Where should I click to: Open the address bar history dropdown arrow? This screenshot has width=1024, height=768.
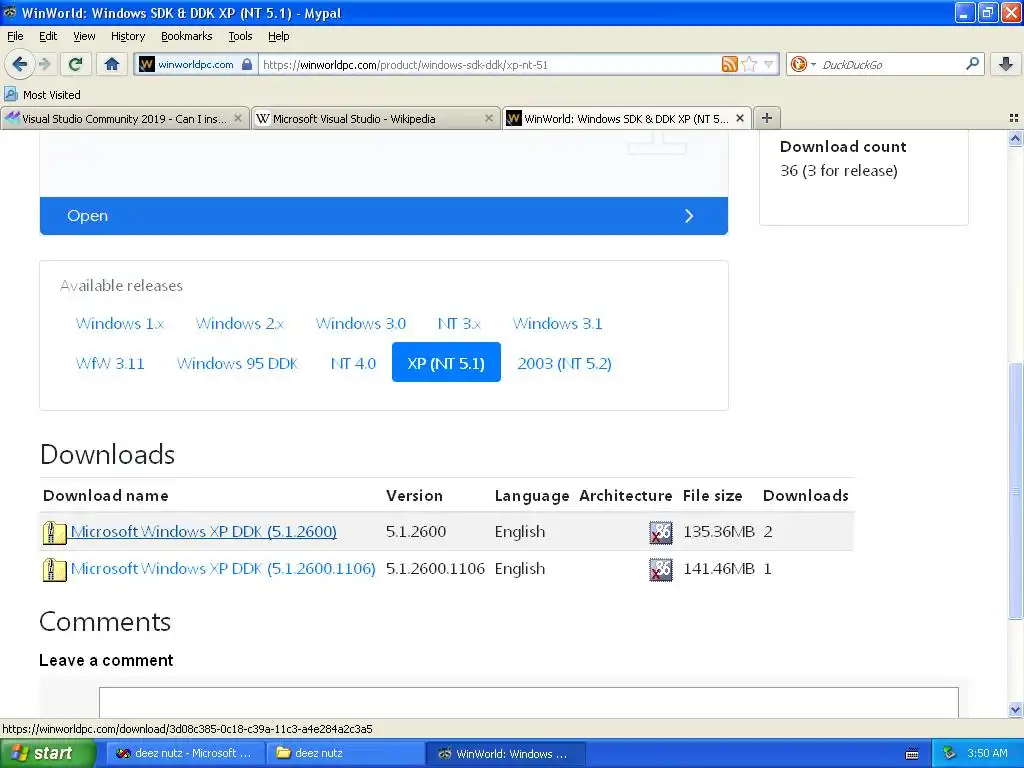(769, 64)
